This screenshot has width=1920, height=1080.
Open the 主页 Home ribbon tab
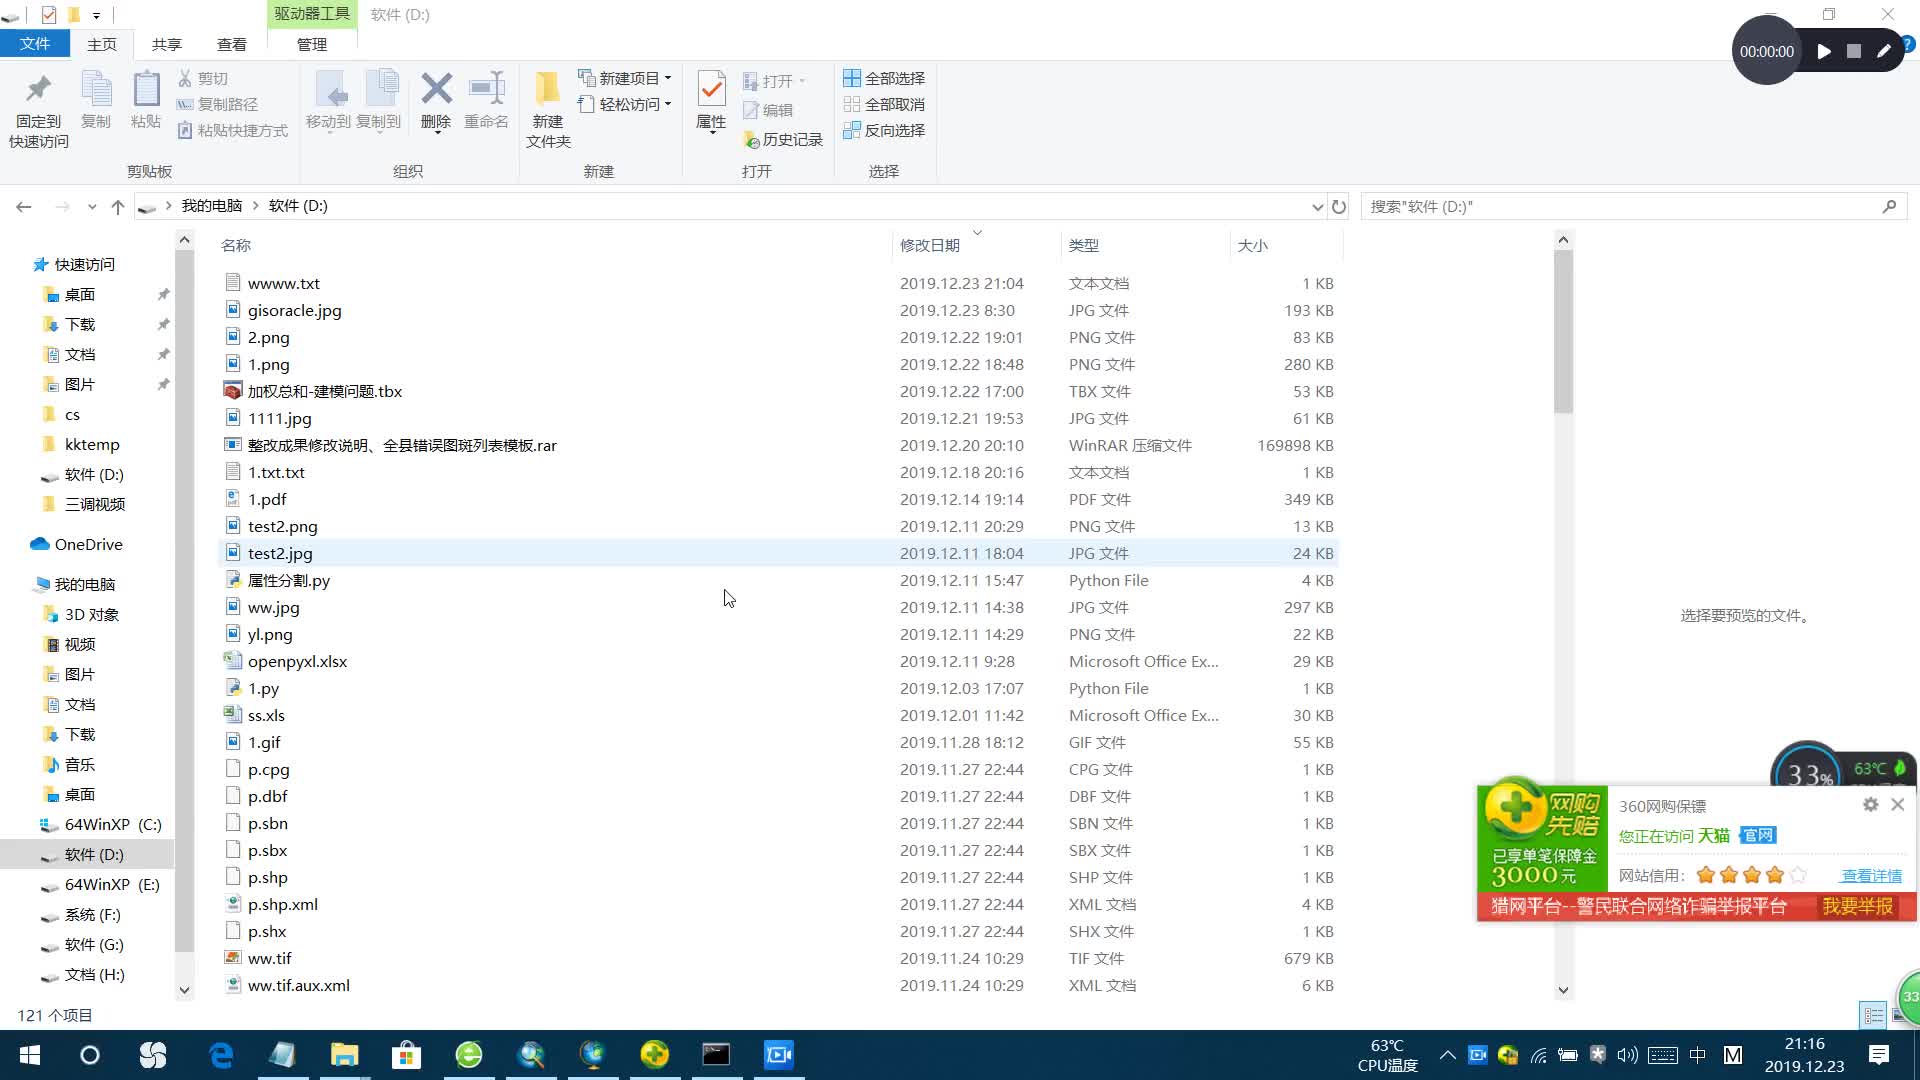point(102,44)
